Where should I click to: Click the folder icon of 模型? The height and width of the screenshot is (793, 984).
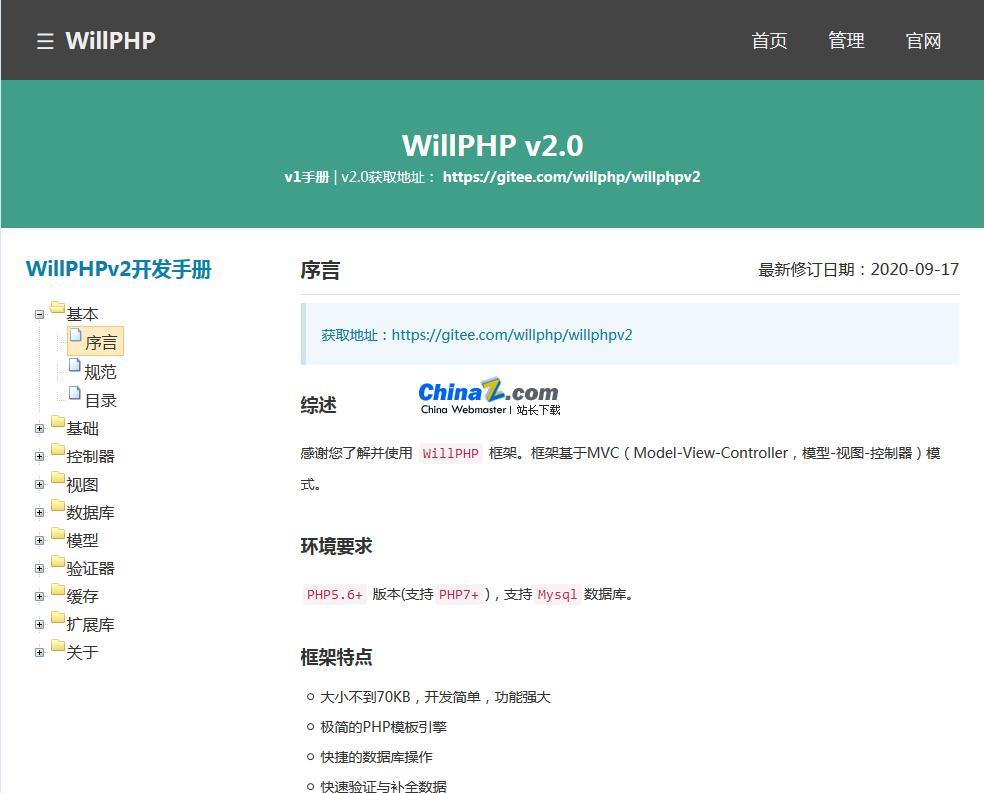point(58,533)
